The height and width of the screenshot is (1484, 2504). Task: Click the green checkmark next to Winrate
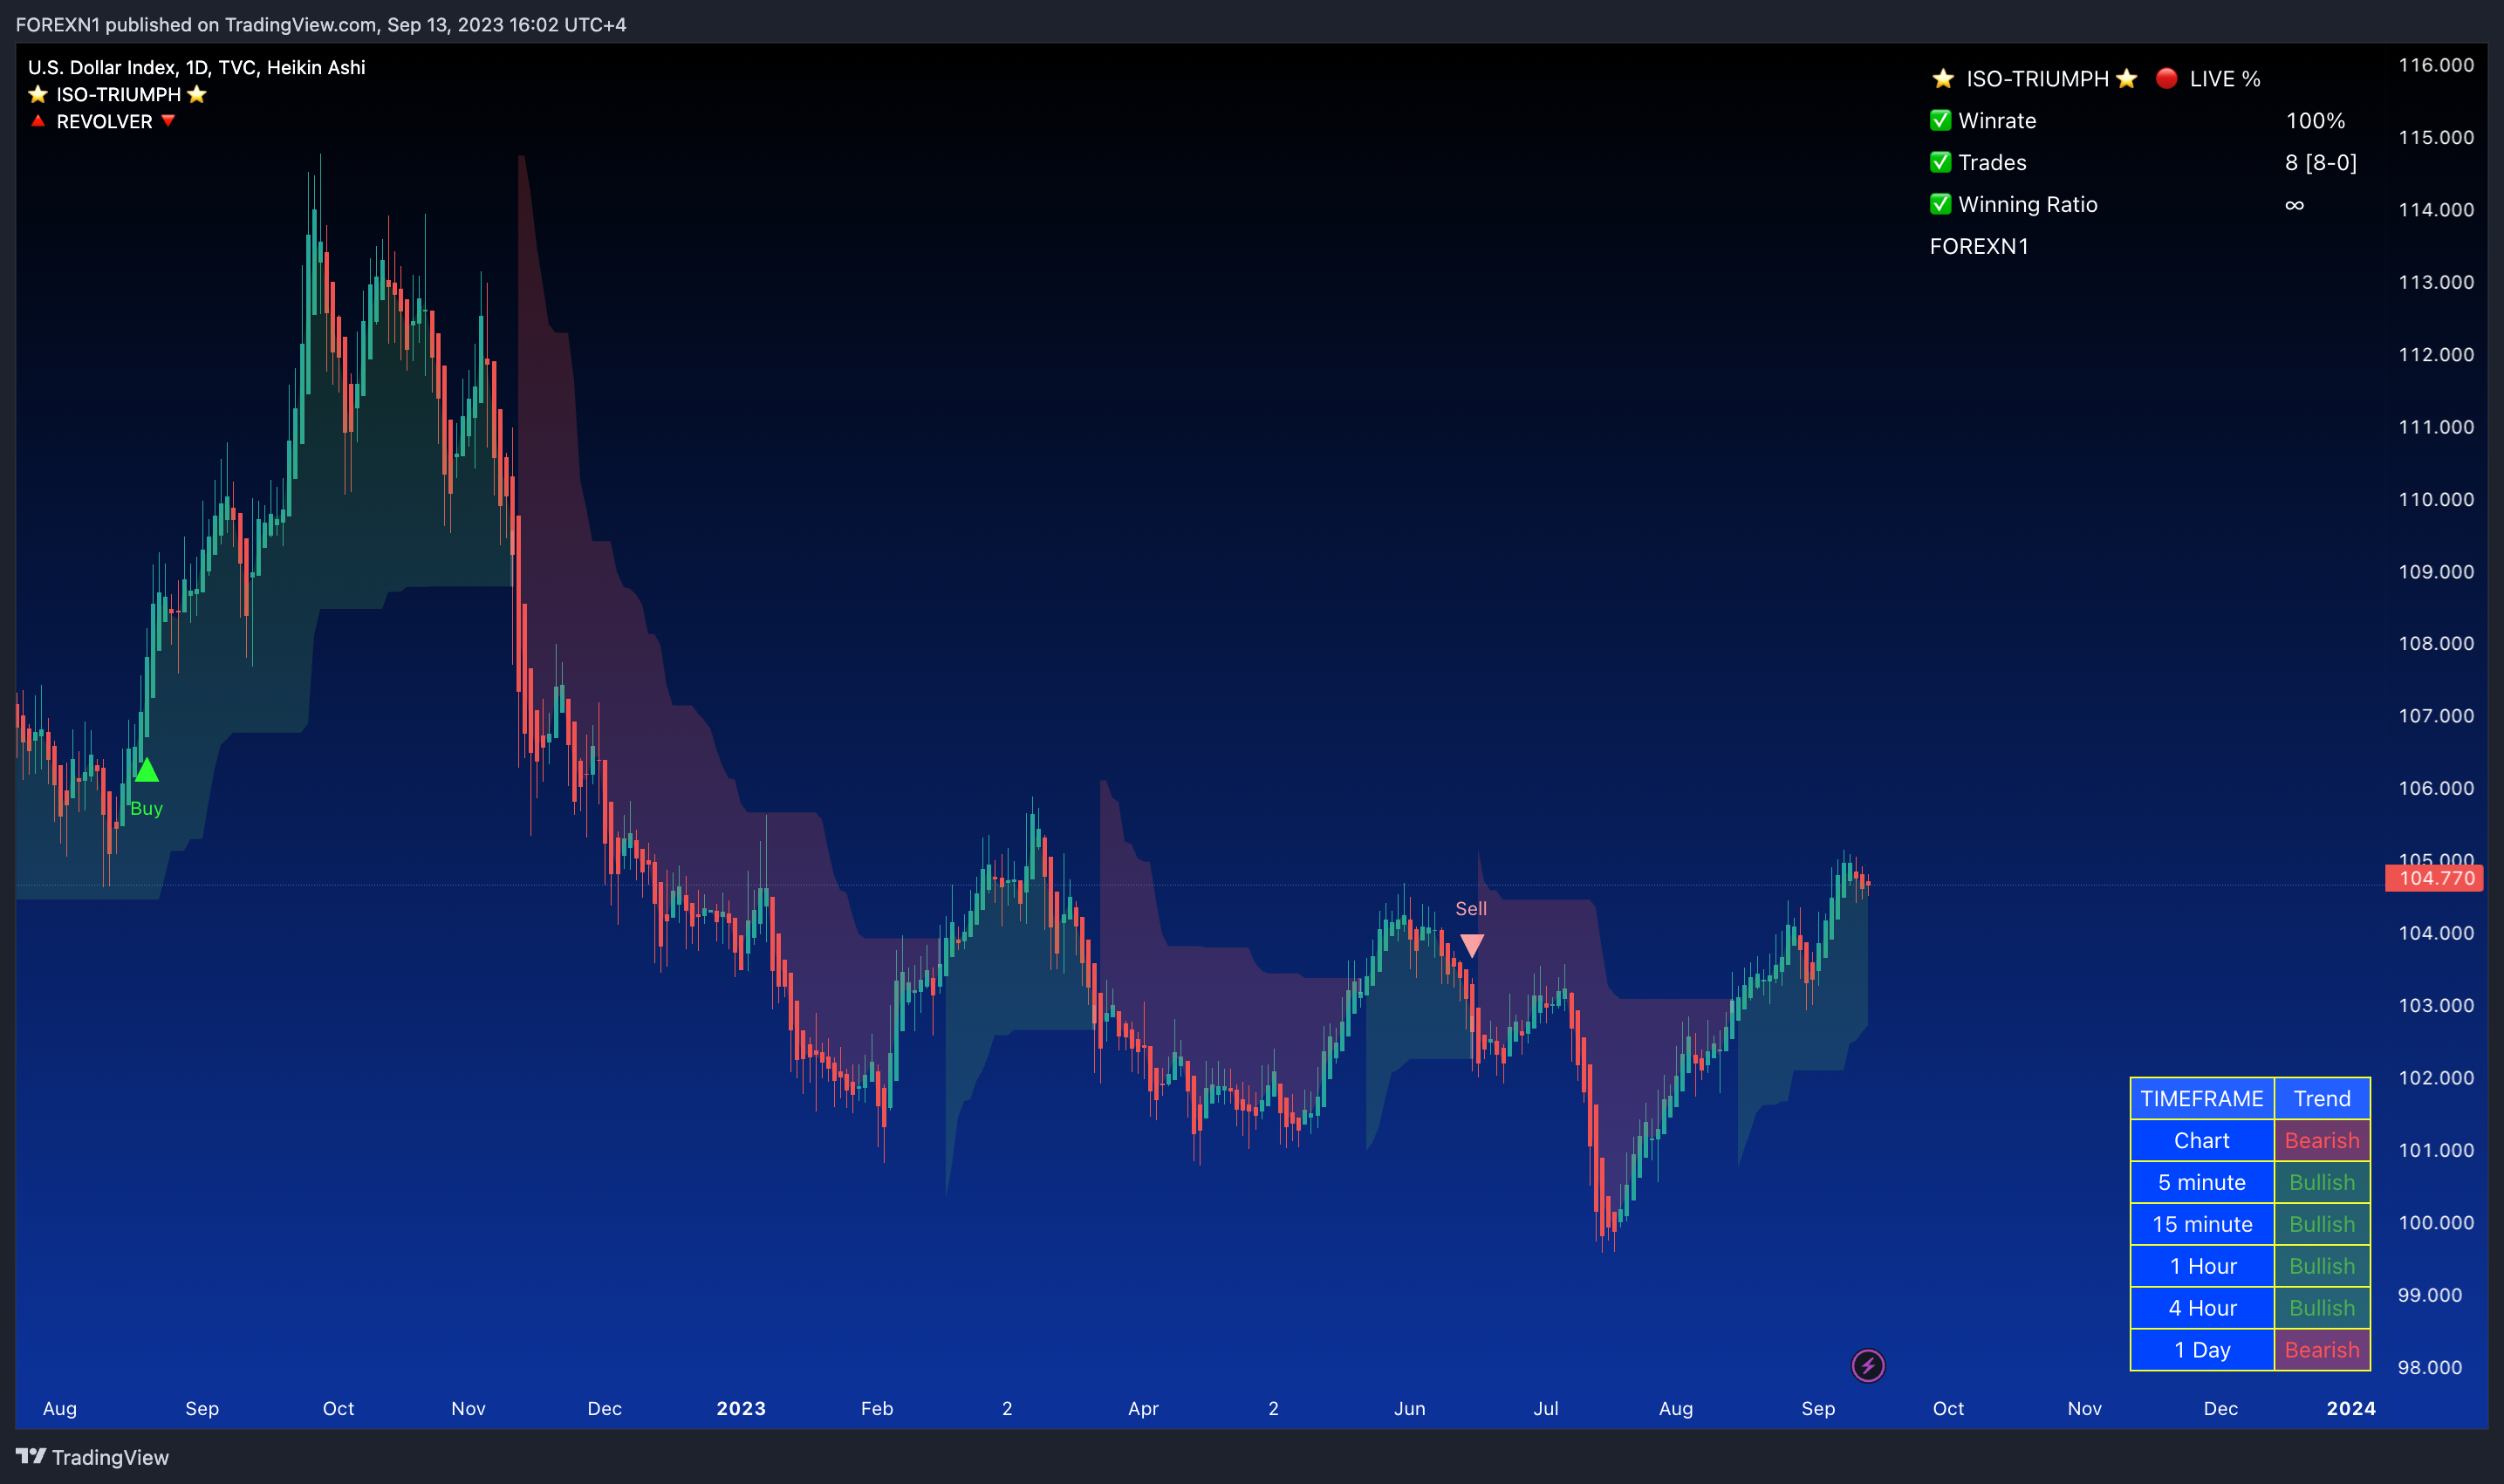click(1940, 120)
